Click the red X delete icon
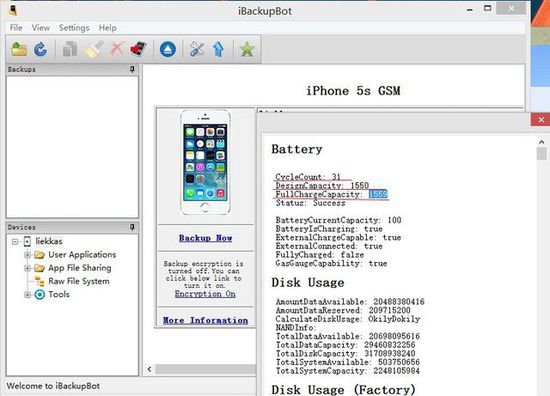Screen dimensions: 550x396 [117, 48]
